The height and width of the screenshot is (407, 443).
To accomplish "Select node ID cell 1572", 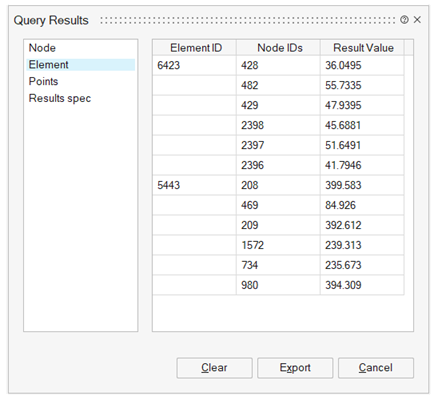I will pos(278,245).
